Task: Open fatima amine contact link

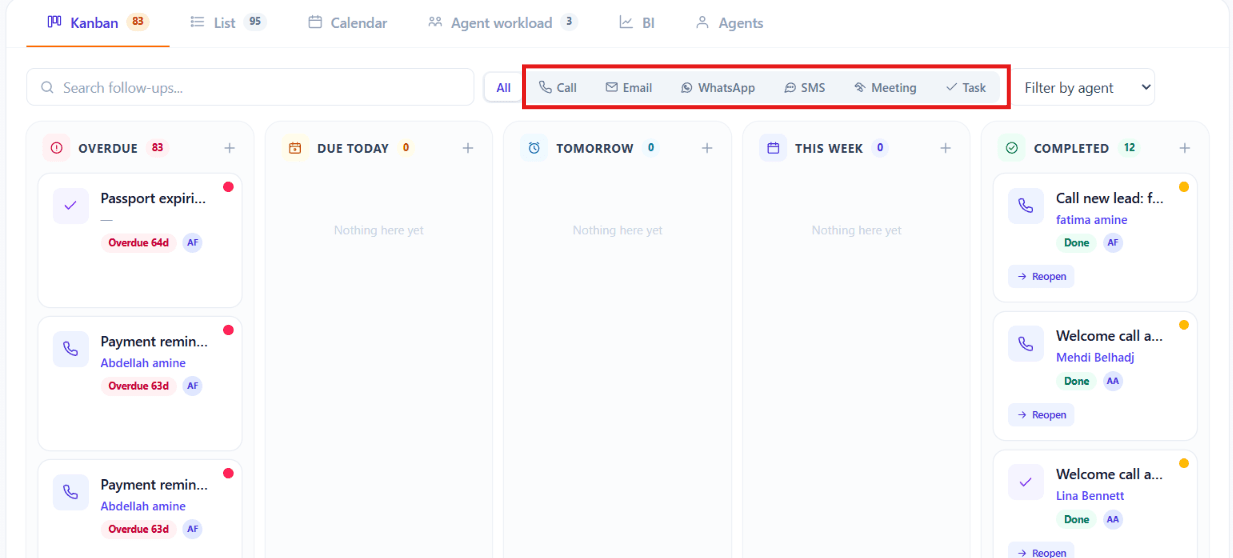Action: [x=1092, y=220]
